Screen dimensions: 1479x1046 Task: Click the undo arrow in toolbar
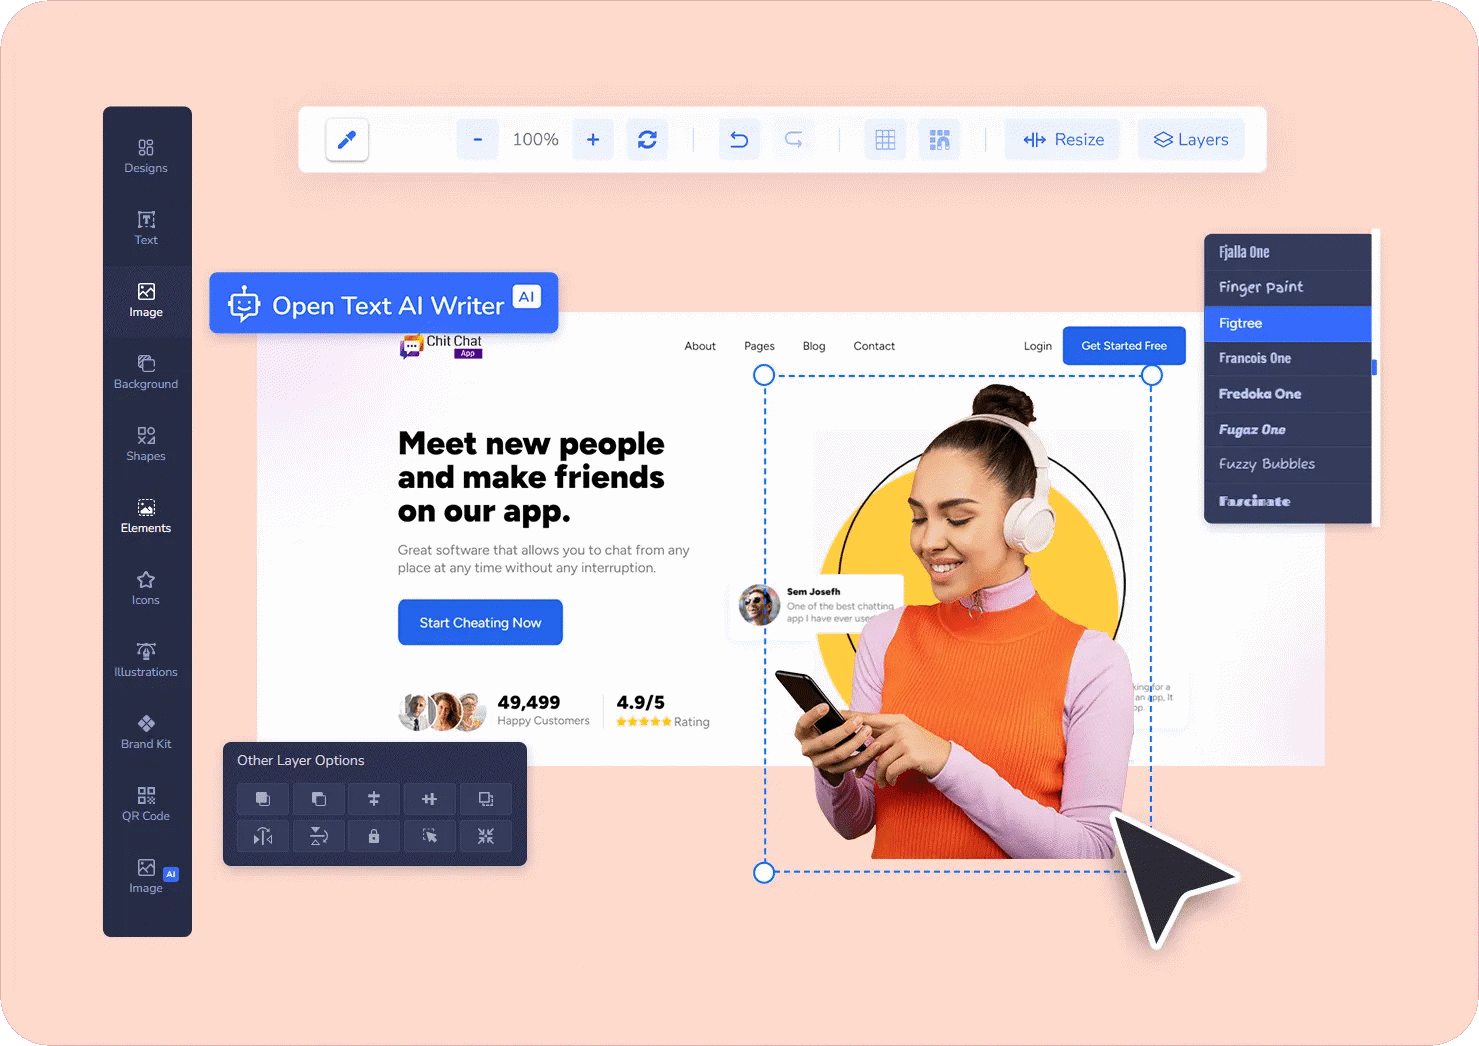[739, 140]
